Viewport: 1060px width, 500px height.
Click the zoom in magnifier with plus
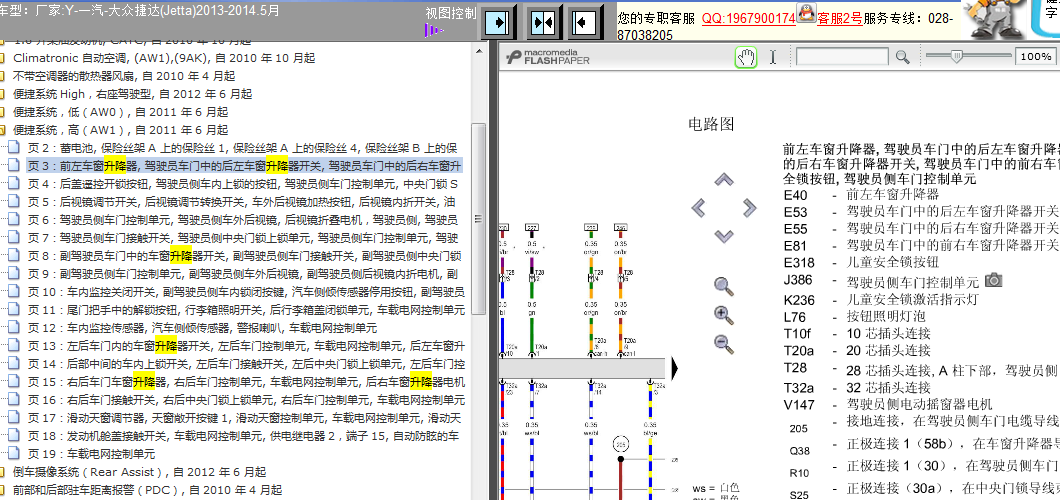pos(723,315)
